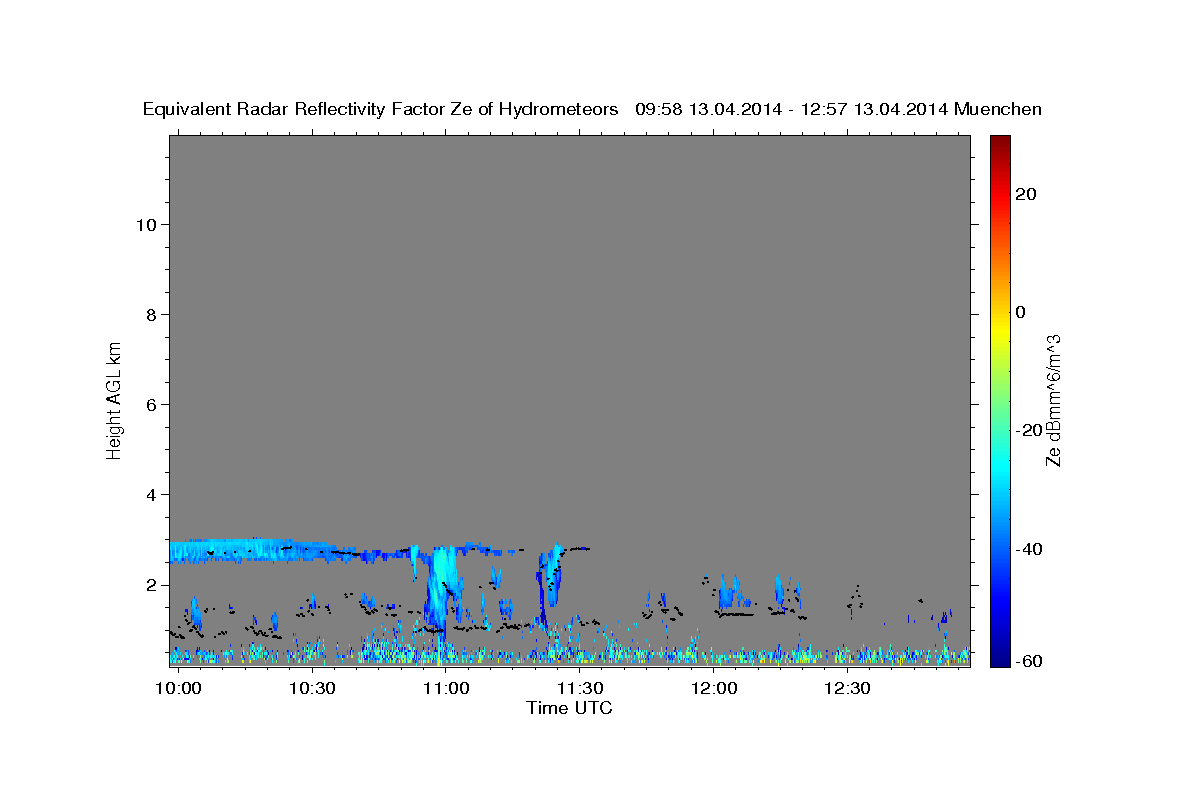Viewport: 1200px width, 800px height.
Task: Click the date range text '09:58 13.04.2014 - 12:57 13.04.2014 Muenchen'
Action: (839, 110)
